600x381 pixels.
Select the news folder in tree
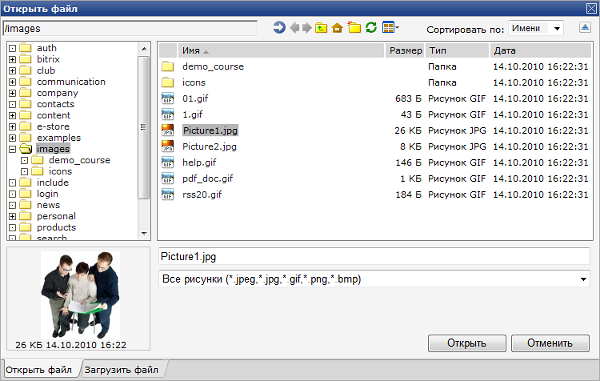tap(48, 205)
